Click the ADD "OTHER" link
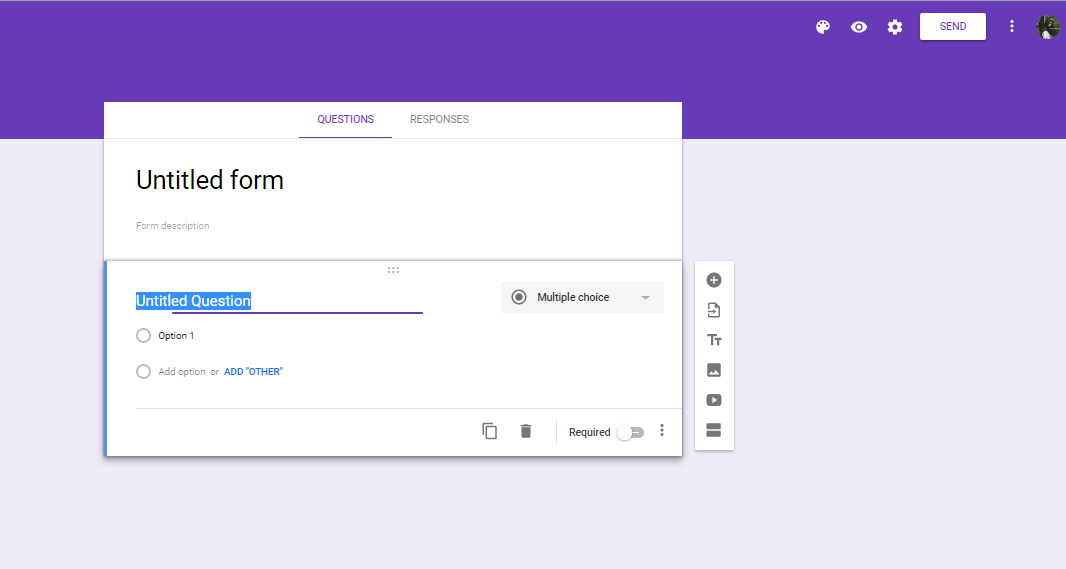The height and width of the screenshot is (569, 1066). [x=254, y=372]
